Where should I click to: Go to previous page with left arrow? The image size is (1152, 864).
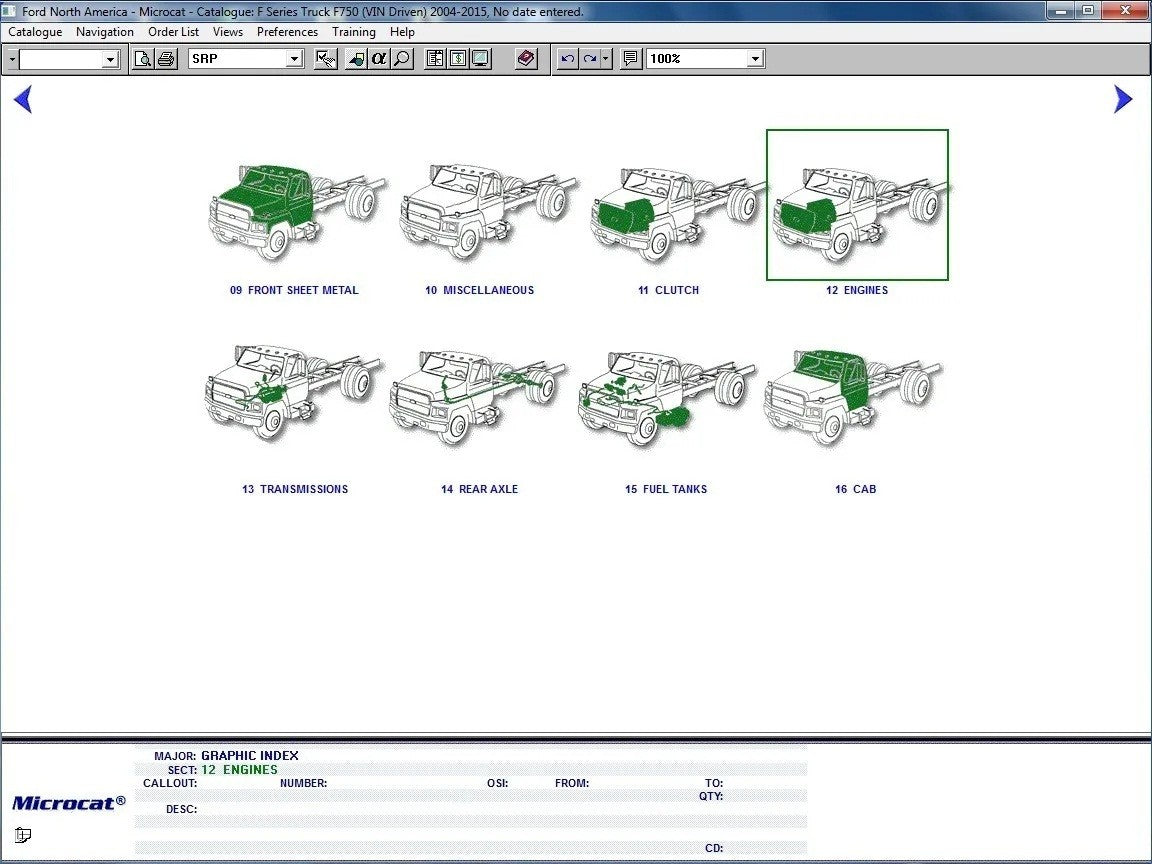[x=22, y=99]
